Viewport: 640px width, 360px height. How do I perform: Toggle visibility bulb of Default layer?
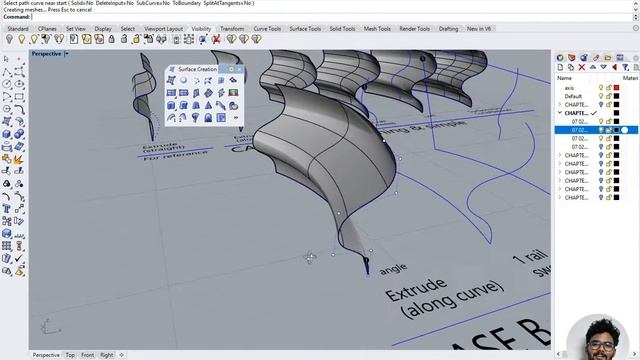tap(601, 96)
